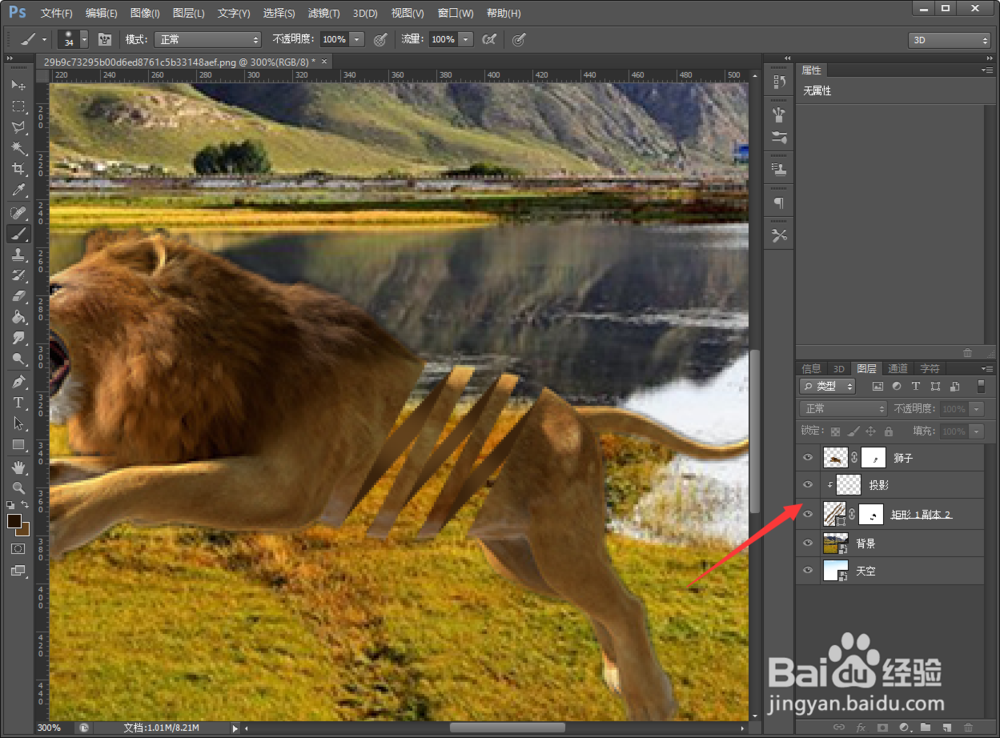1000x738 pixels.
Task: Hide the 狮子 layer
Action: point(808,457)
